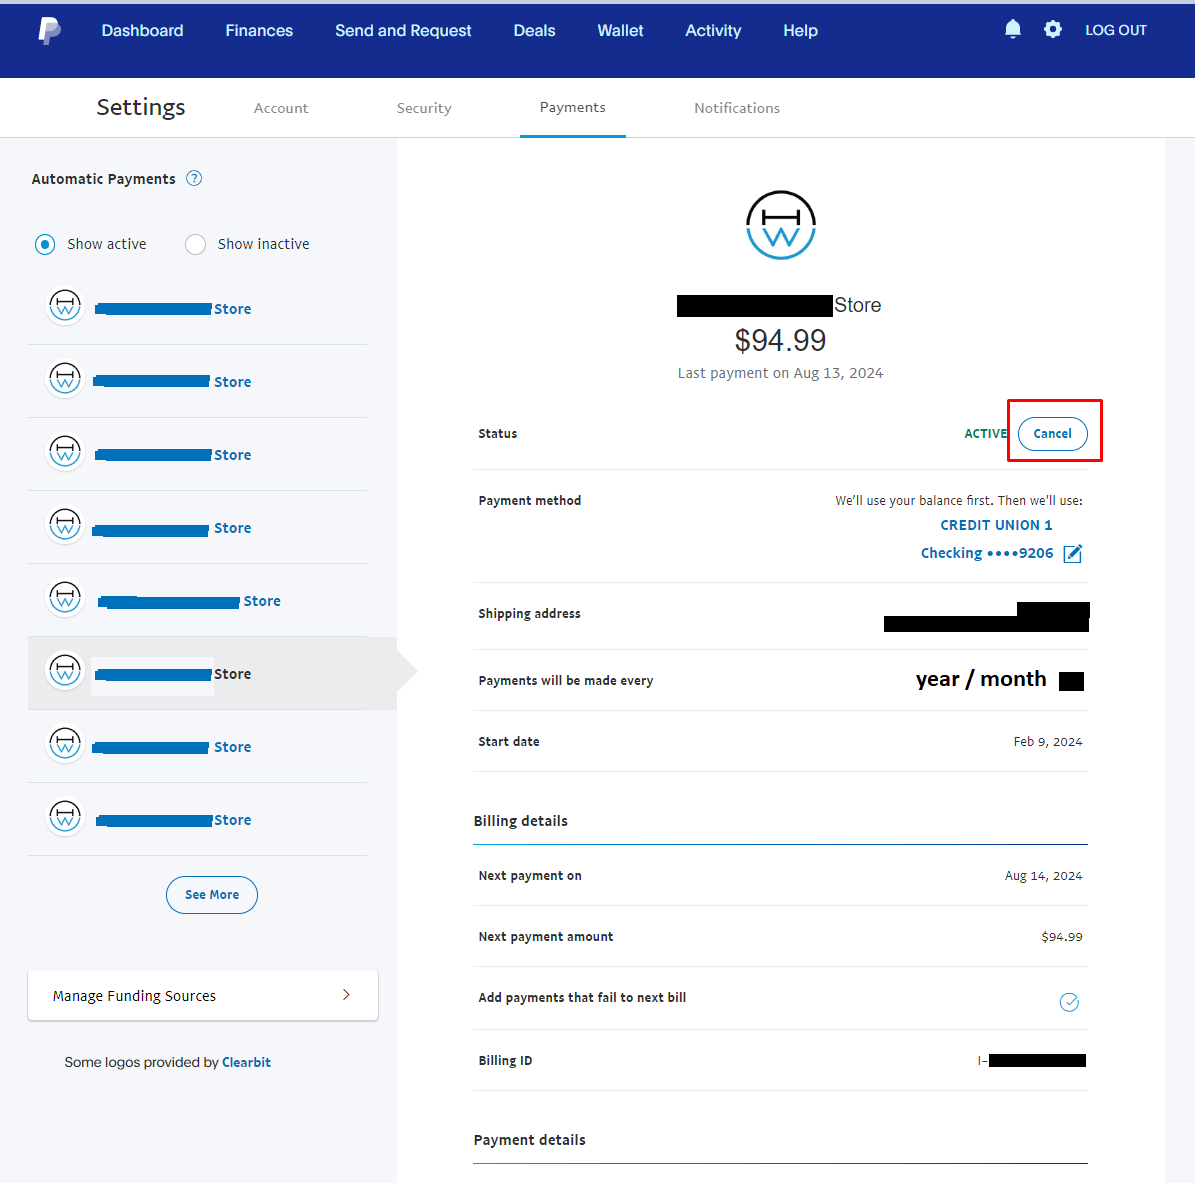Cancel the active automatic payment
Screen dimensions: 1195x1185
(1052, 434)
